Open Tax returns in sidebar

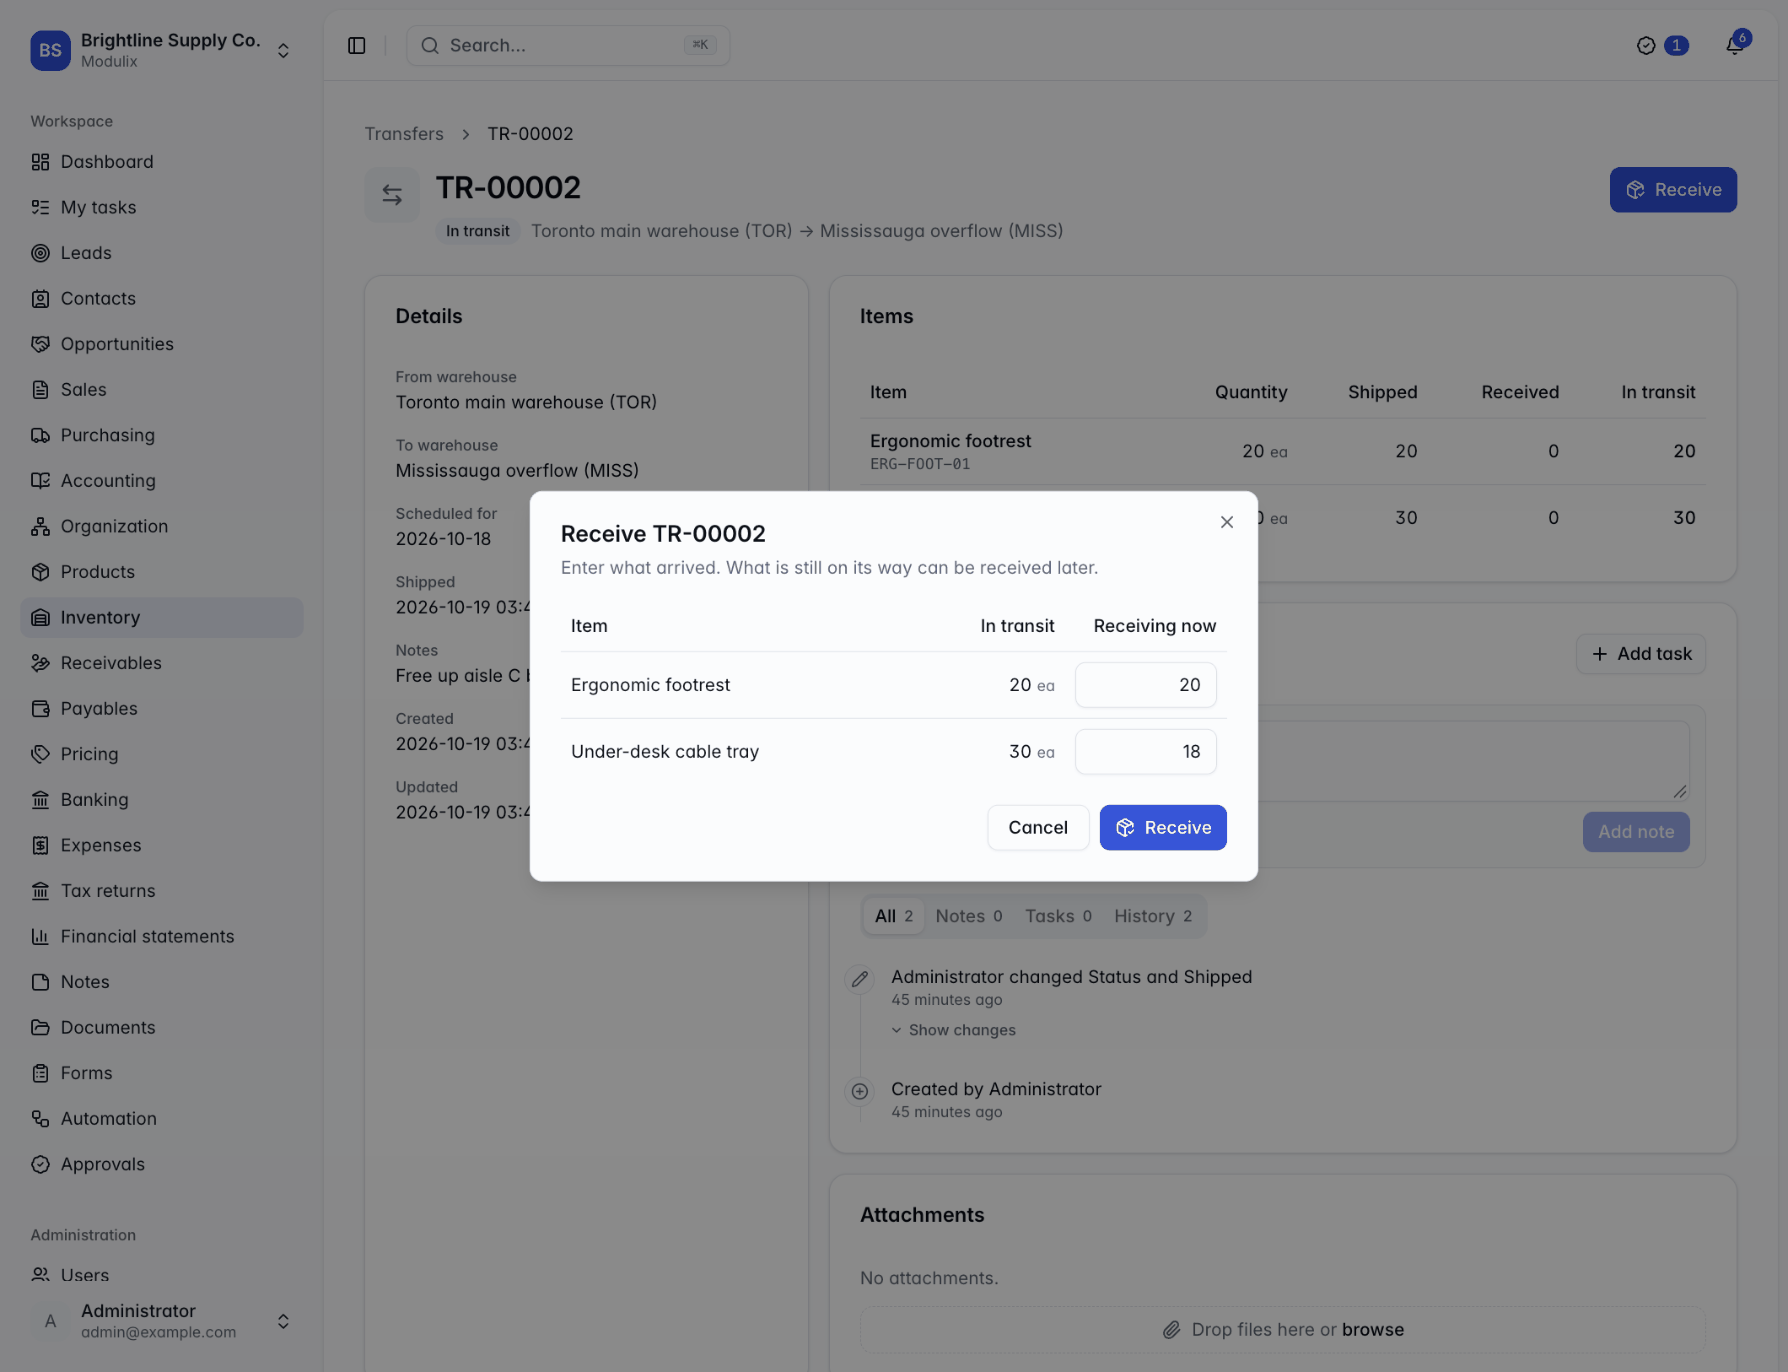tap(161, 891)
